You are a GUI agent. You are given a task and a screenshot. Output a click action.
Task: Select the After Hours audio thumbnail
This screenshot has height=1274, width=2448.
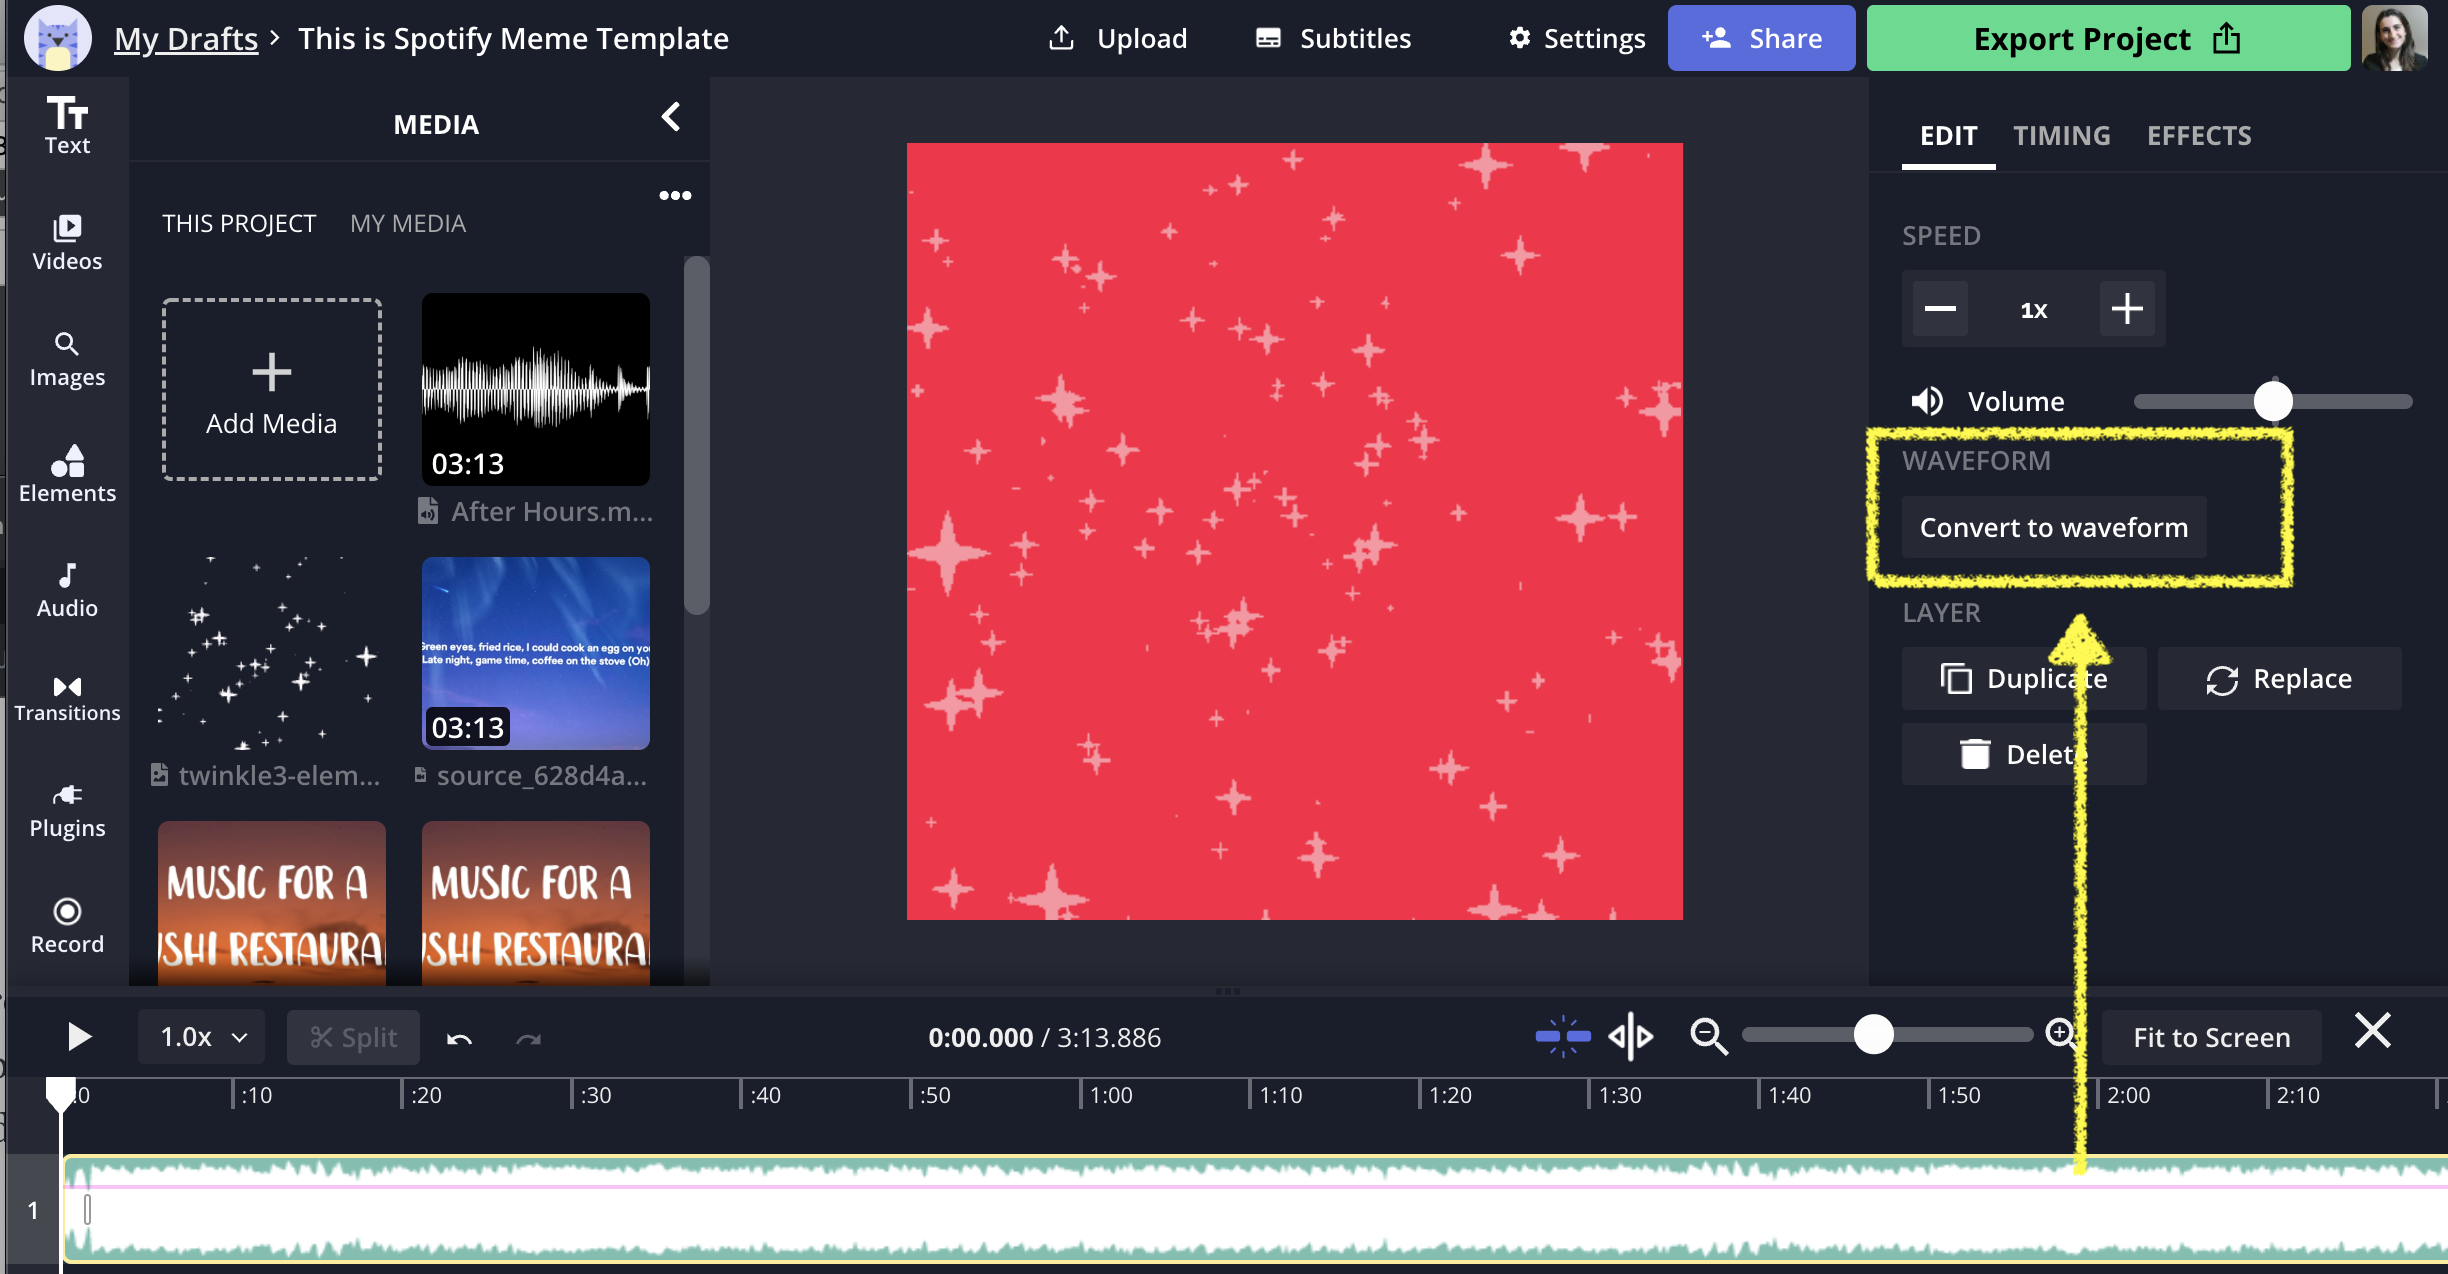[536, 389]
